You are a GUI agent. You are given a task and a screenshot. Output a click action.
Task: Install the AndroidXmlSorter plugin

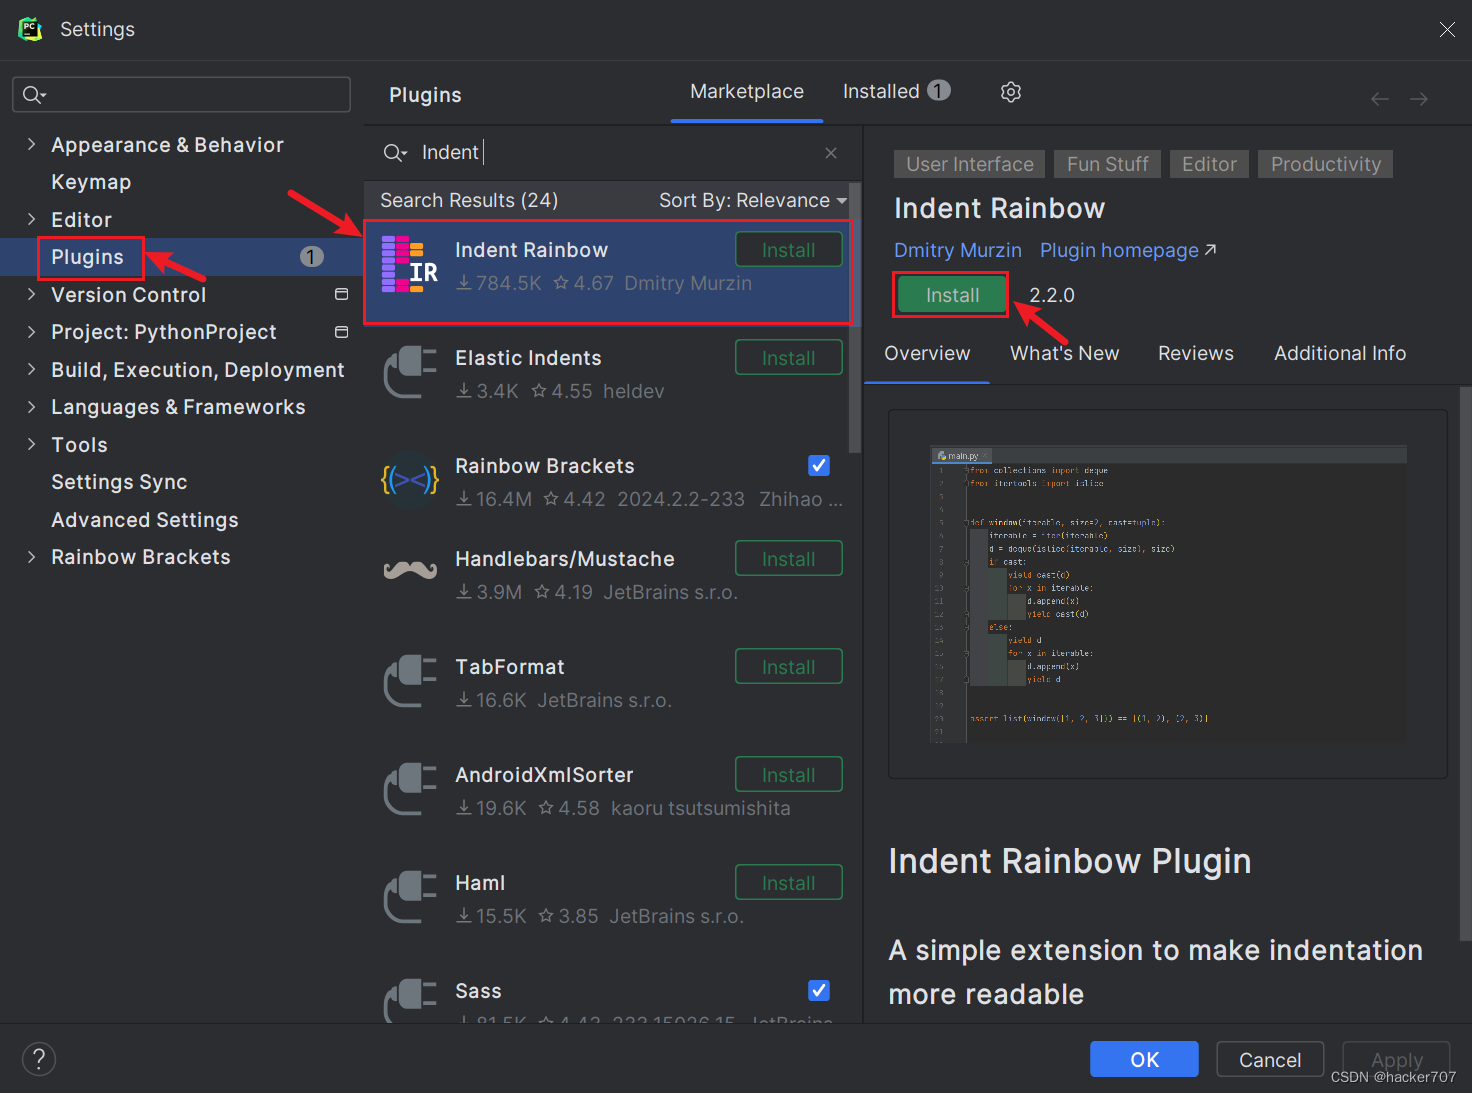[789, 775]
